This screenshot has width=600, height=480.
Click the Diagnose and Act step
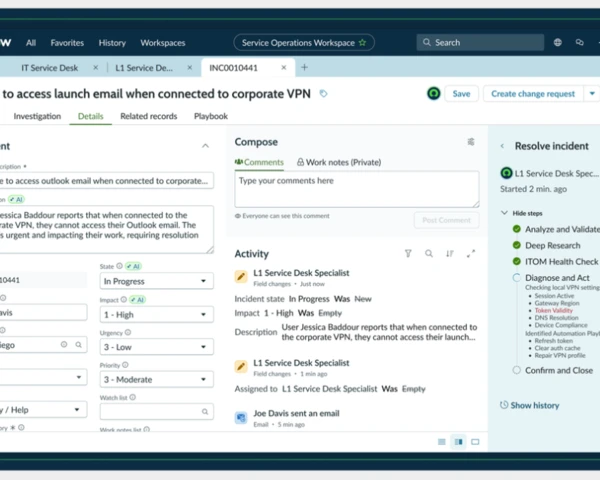pyautogui.click(x=557, y=278)
